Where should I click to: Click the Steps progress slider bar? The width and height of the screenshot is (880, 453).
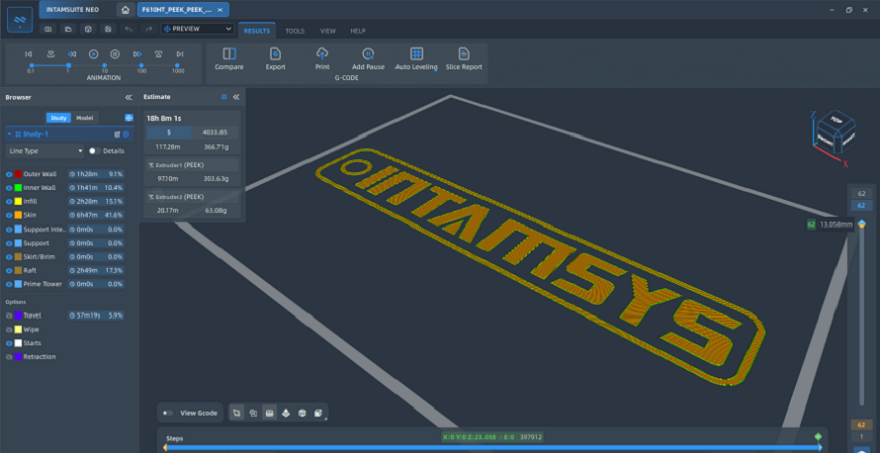point(493,447)
